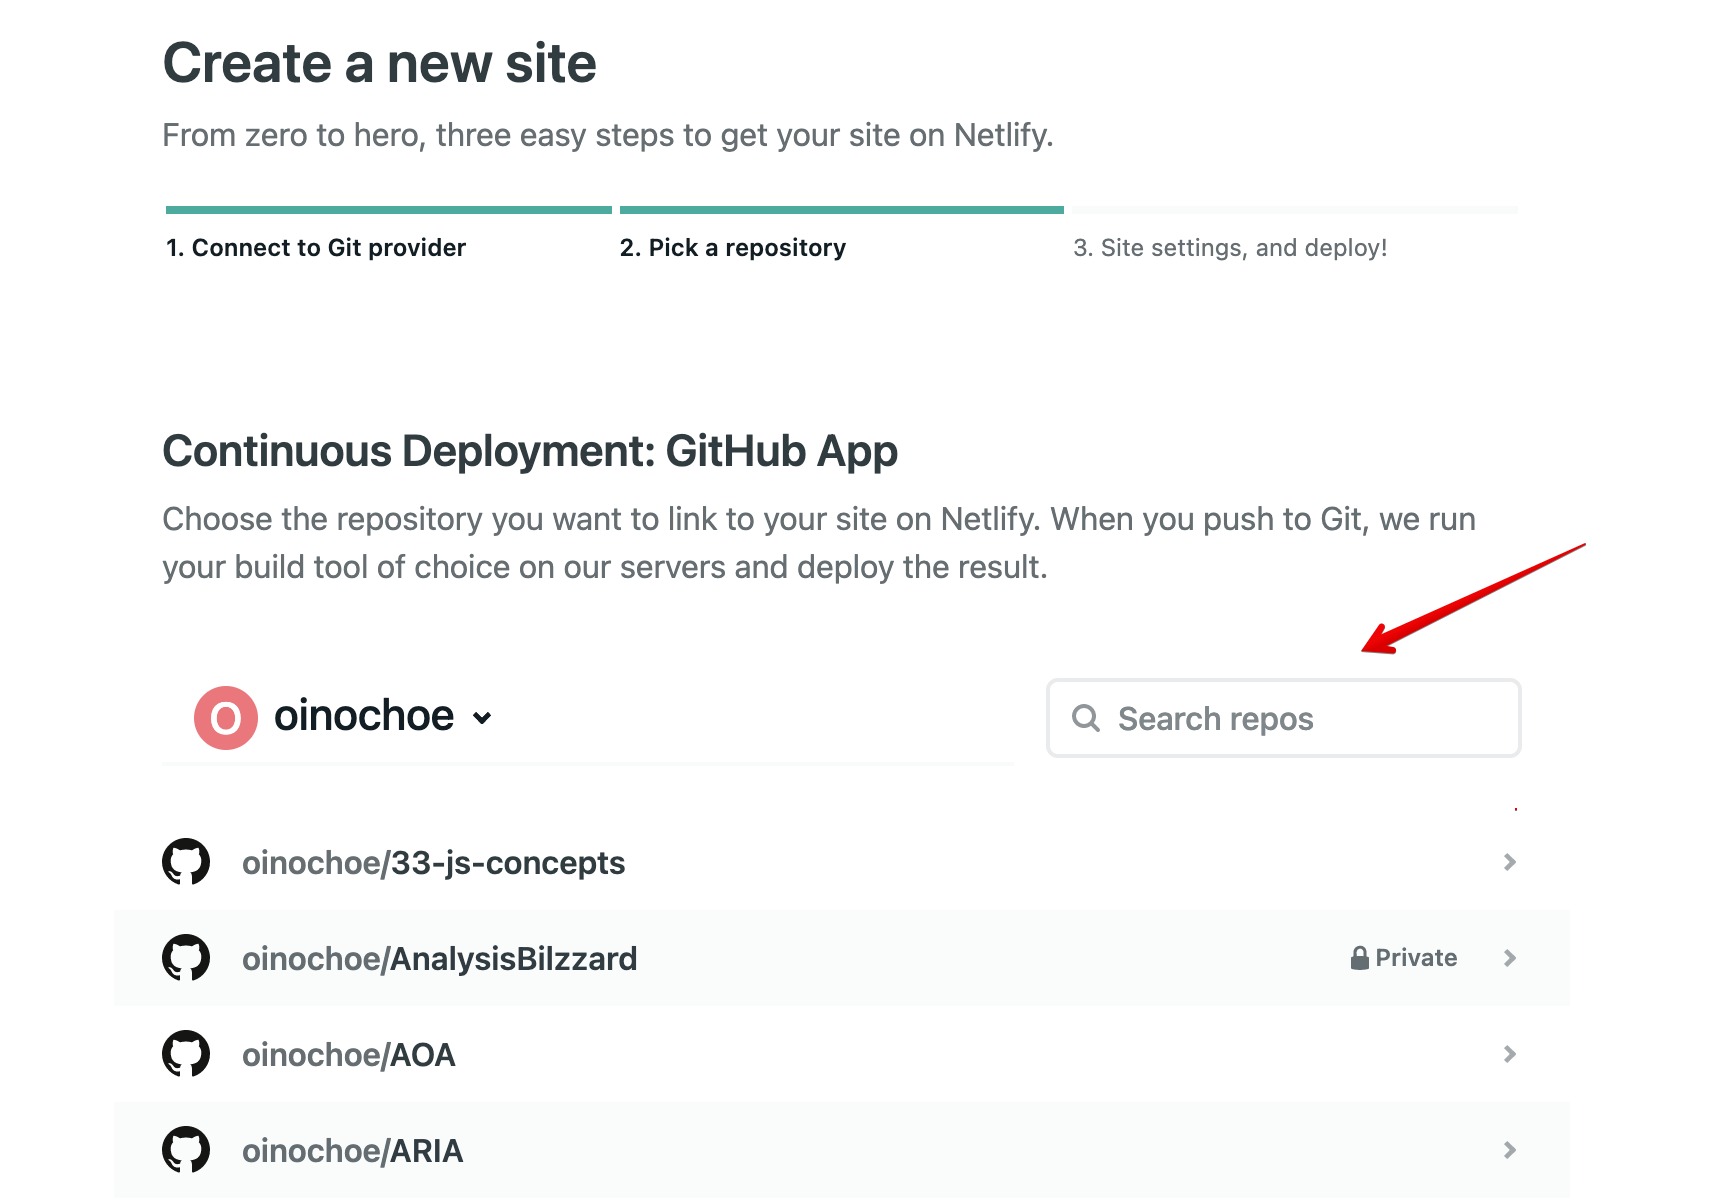Select step 2 Pick a repository
This screenshot has height=1200, width=1736.
[x=733, y=248]
